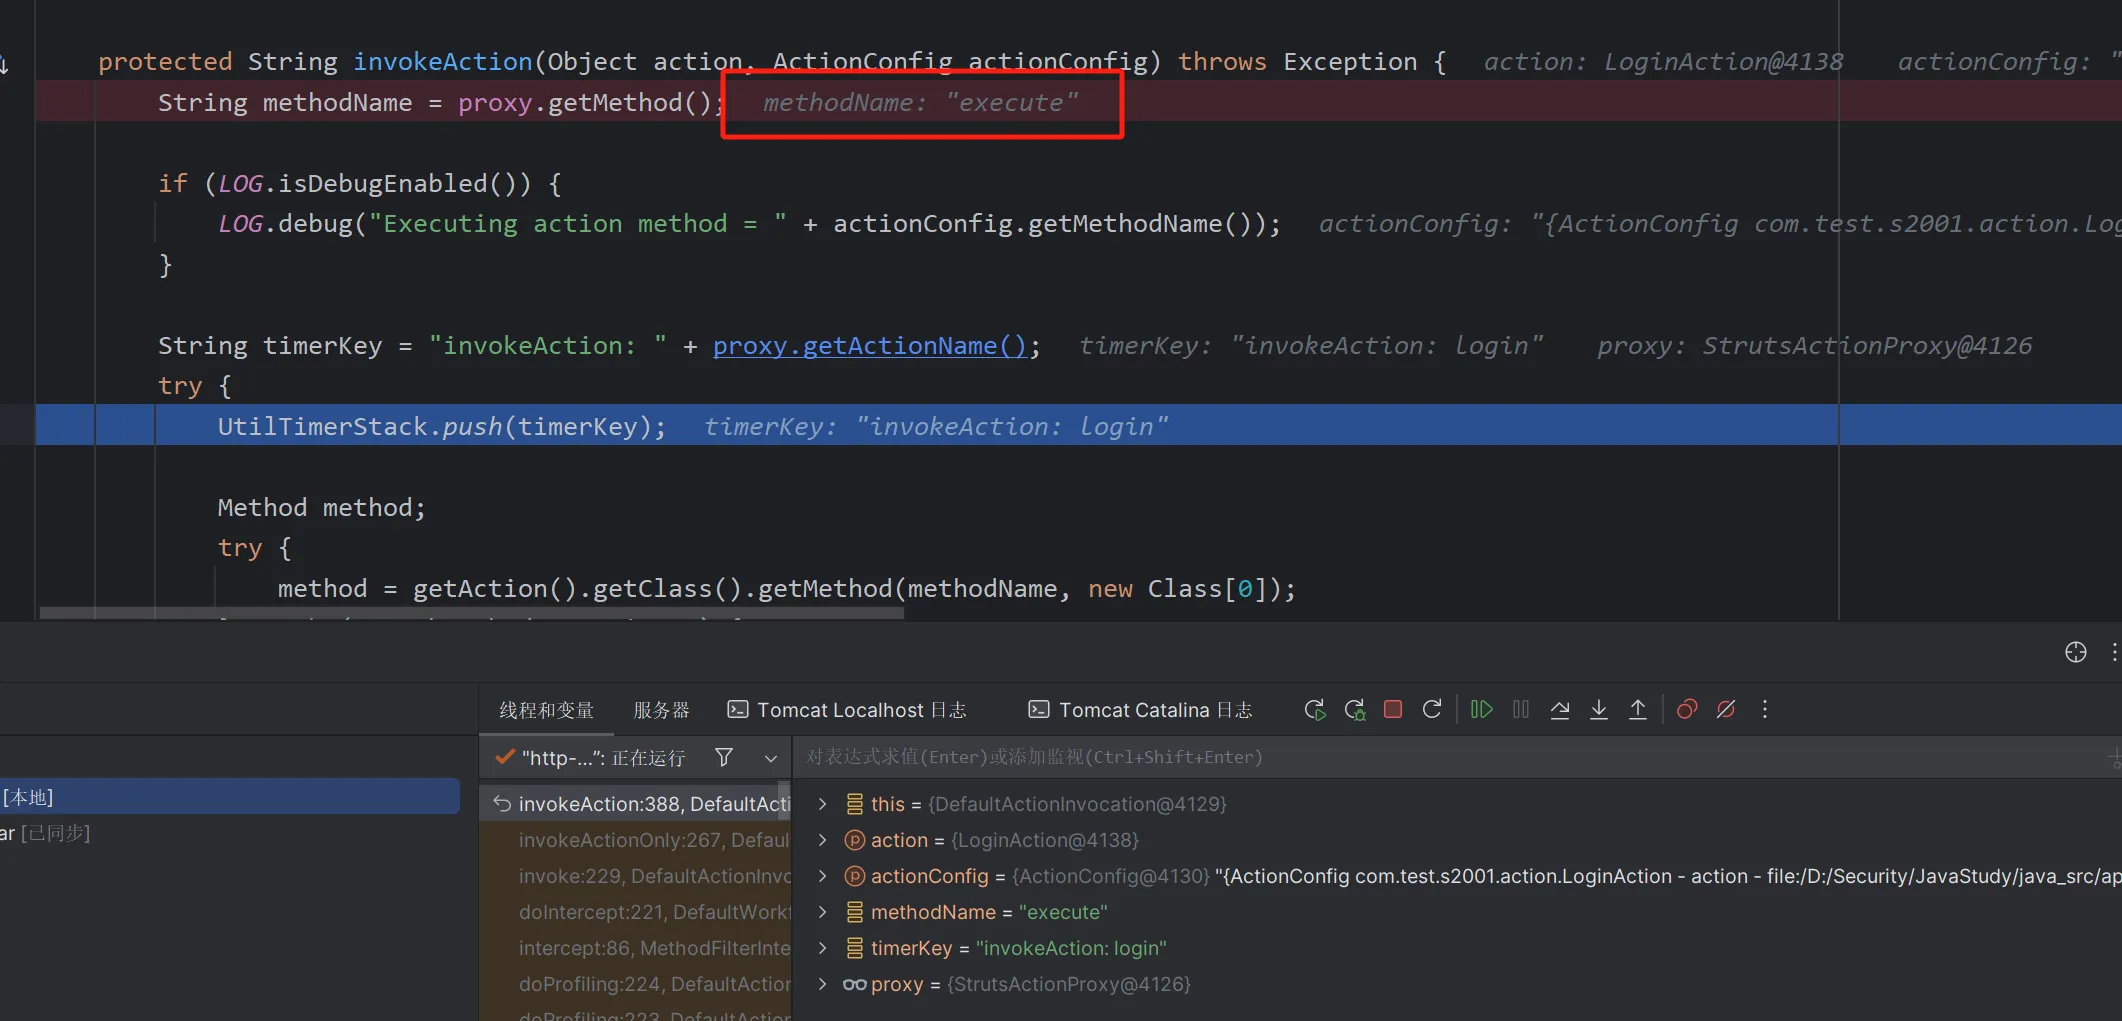This screenshot has width=2122, height=1021.
Task: Click the invokeAction method name in code
Action: [x=442, y=62]
